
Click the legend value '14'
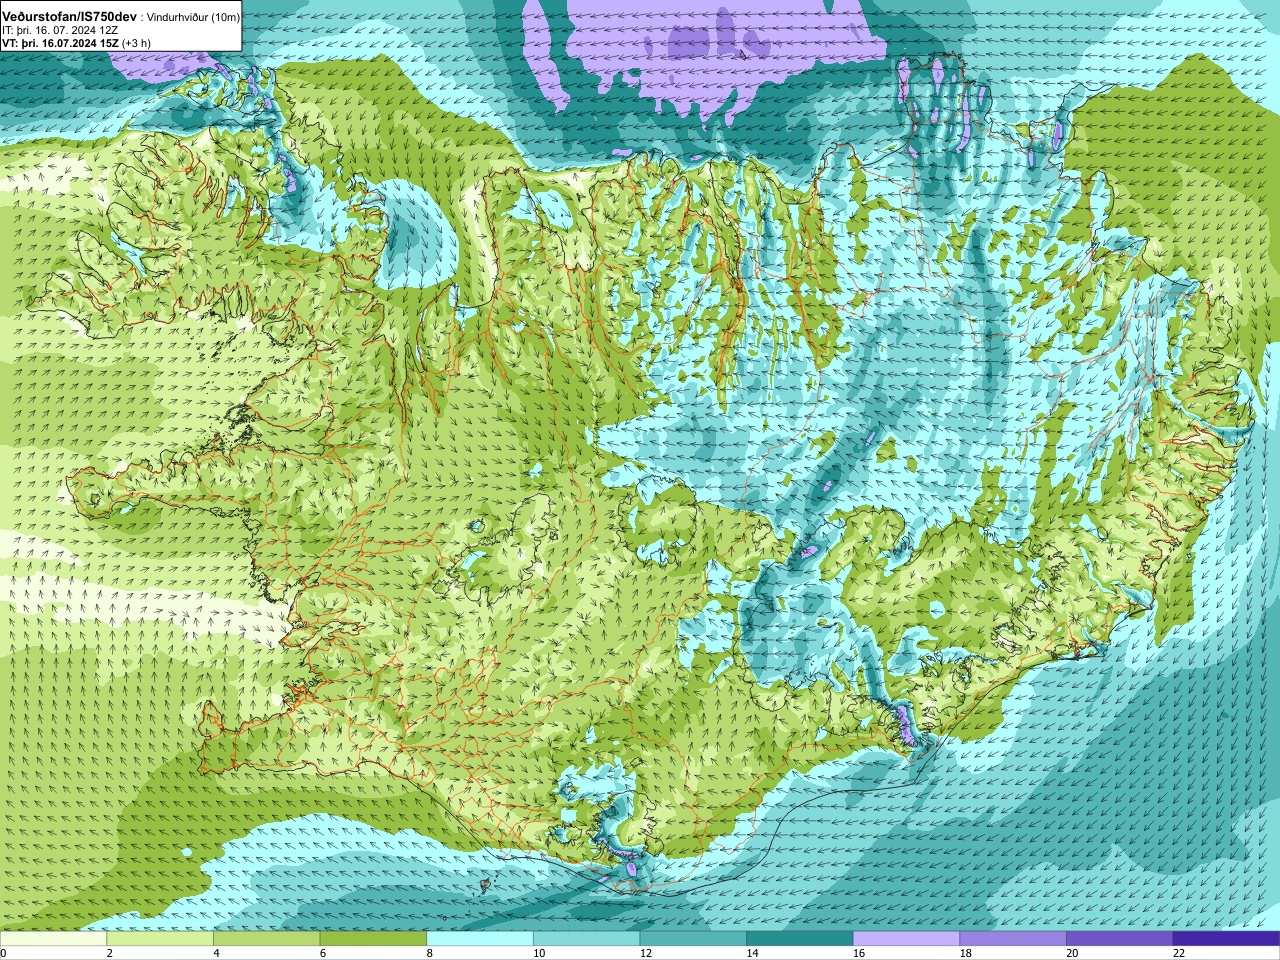[x=753, y=953]
